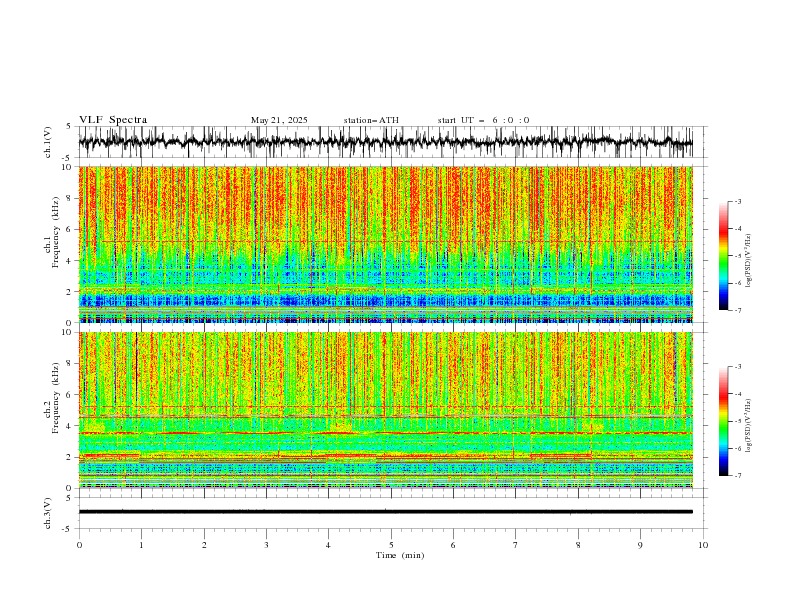Click the '-5' tick of the ch.3(V) axis

67,529
